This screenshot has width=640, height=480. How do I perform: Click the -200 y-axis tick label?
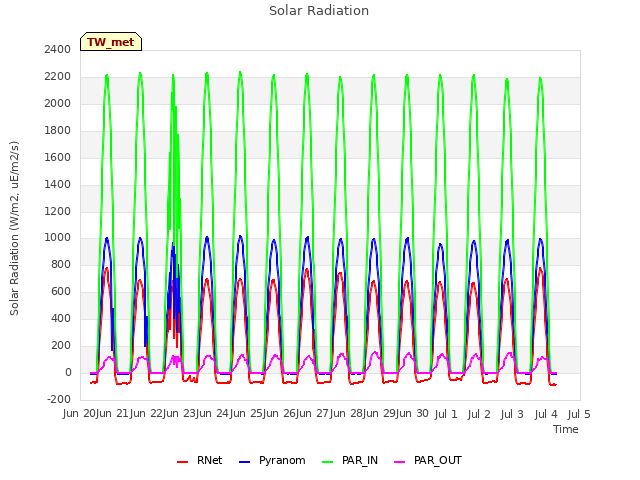pos(59,399)
